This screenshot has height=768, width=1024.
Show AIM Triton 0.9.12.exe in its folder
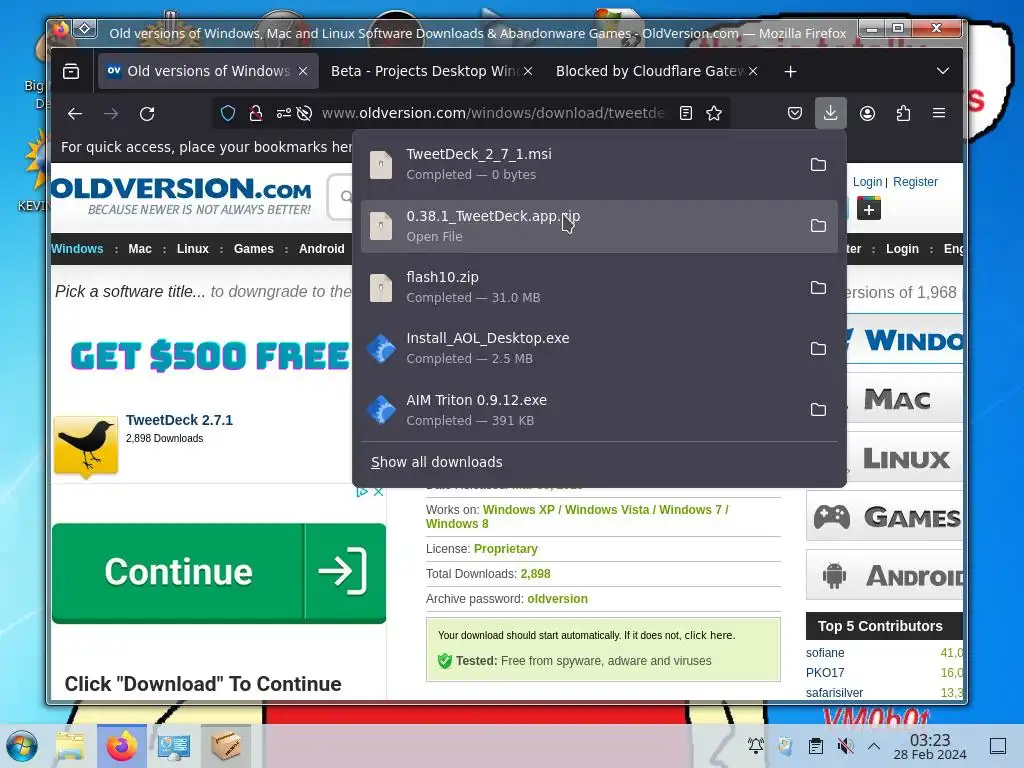pyautogui.click(x=818, y=410)
